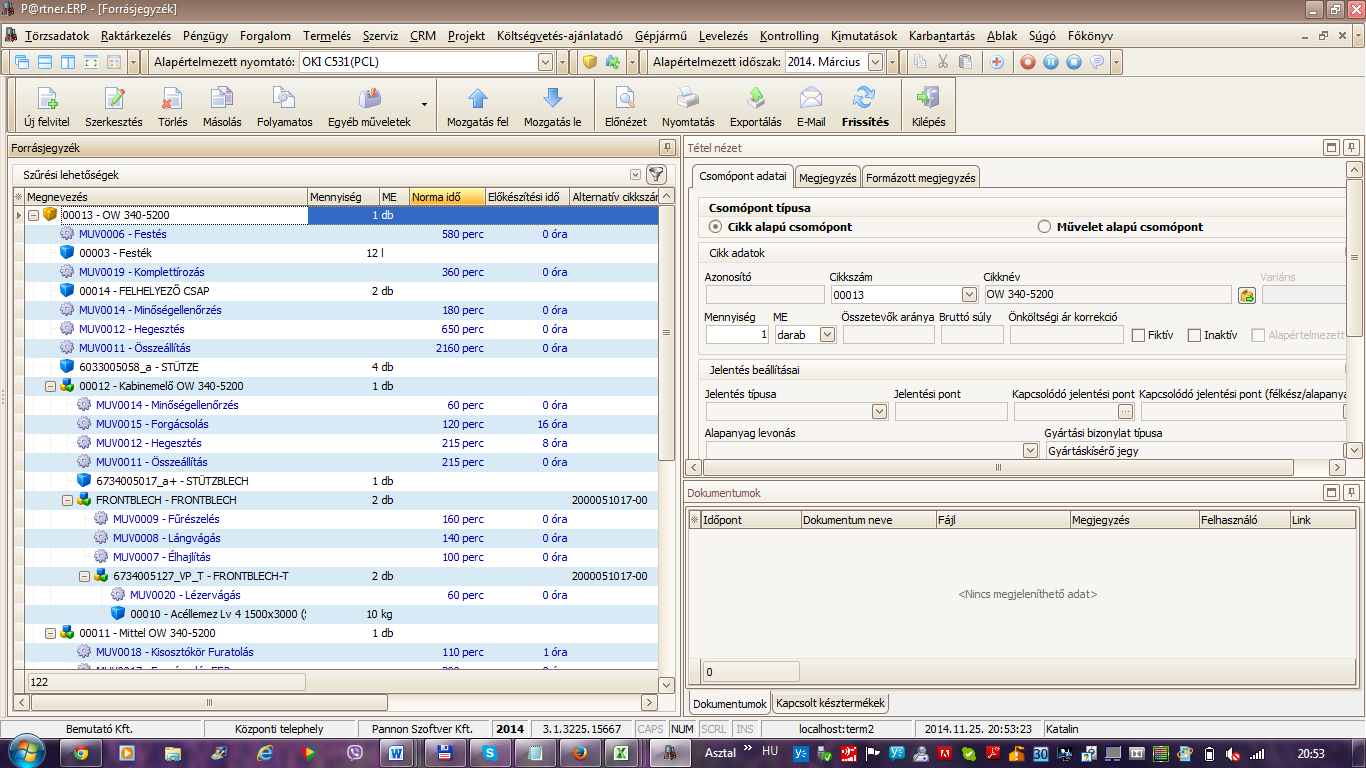
Task: Click the Előkészítési idő column header
Action: (x=527, y=197)
